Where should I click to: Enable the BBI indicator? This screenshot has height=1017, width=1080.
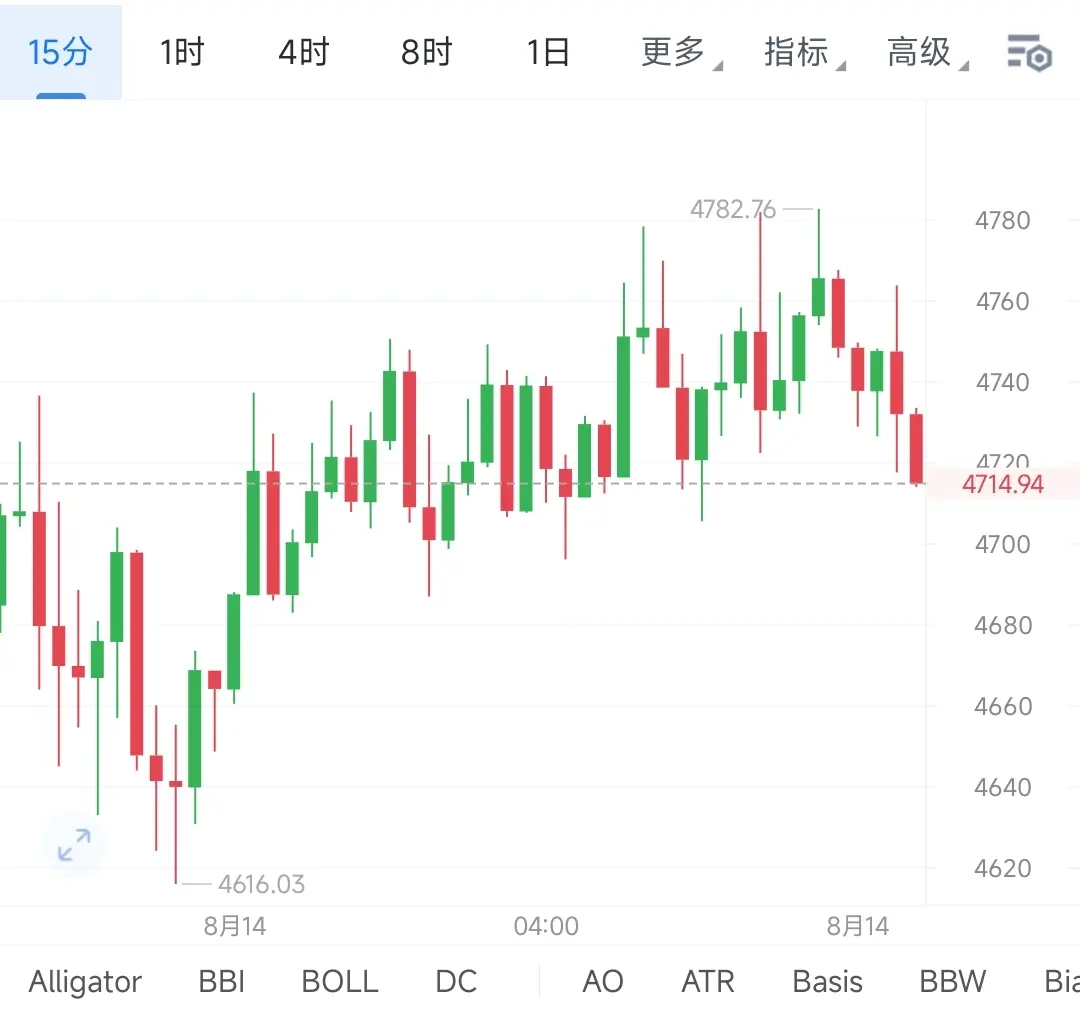tap(222, 981)
